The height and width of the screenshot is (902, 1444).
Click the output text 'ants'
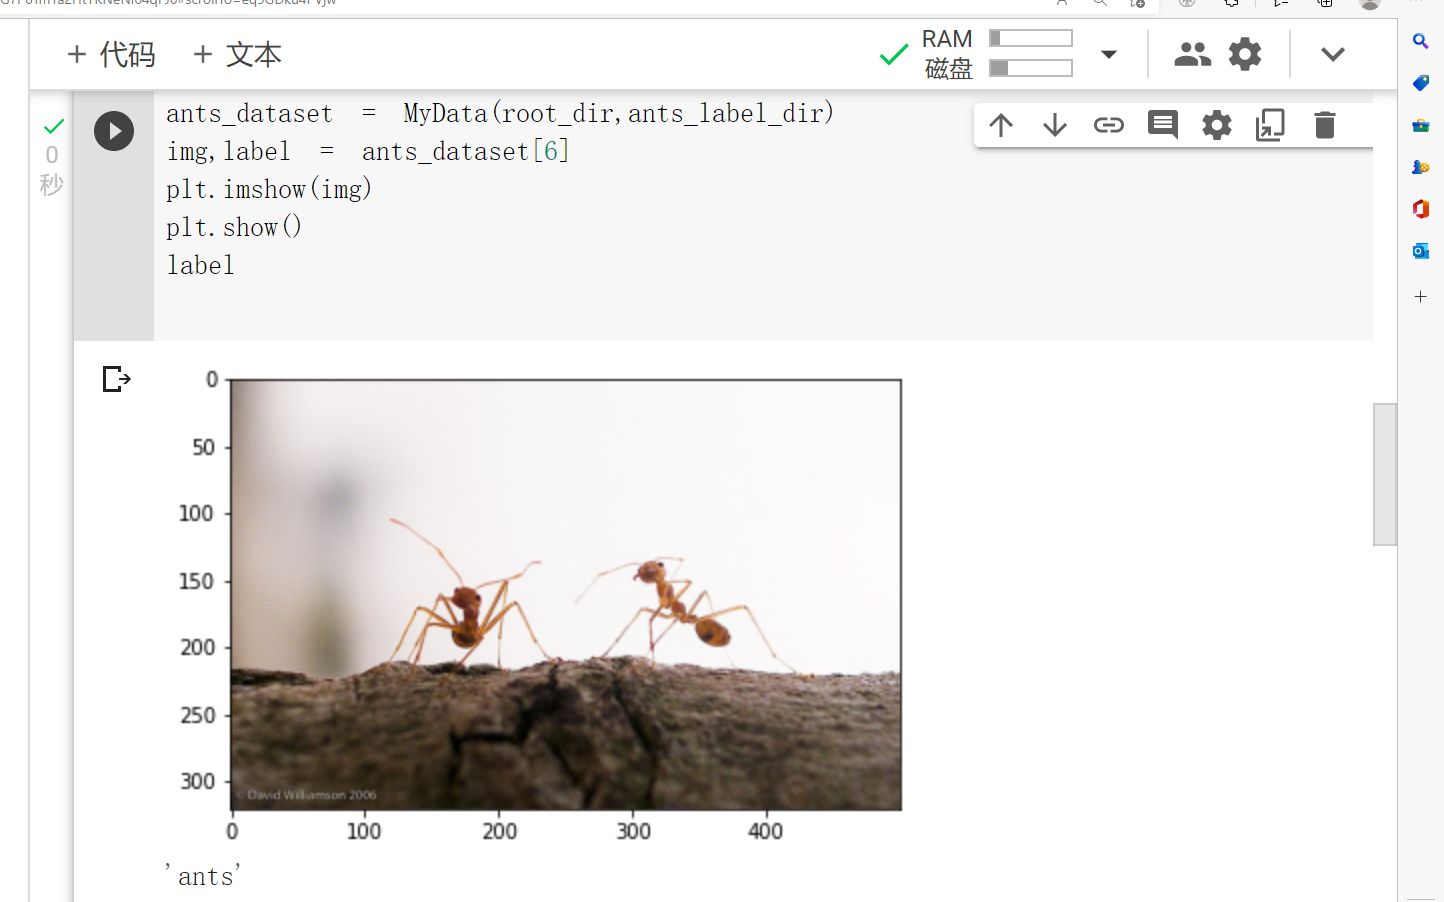point(204,876)
